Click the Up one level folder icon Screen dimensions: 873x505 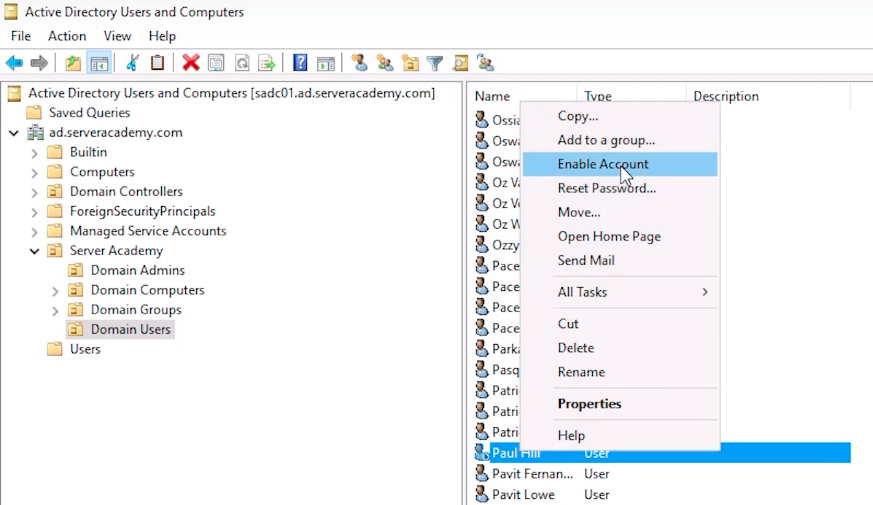73,63
